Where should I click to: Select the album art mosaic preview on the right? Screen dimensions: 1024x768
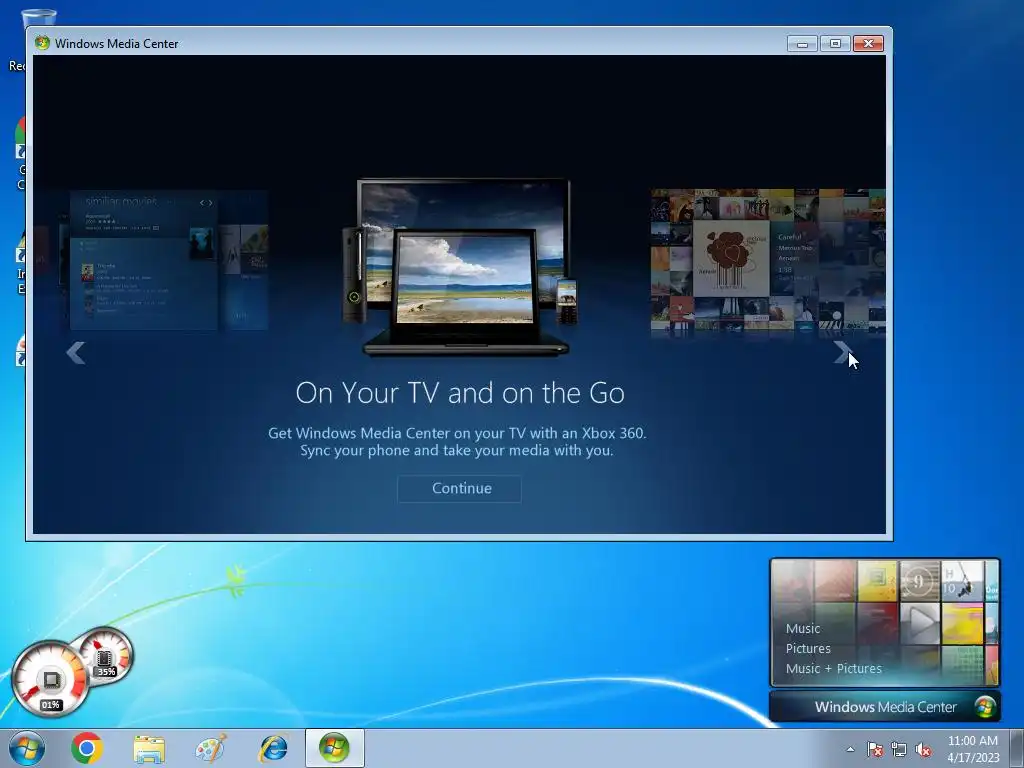click(x=768, y=259)
